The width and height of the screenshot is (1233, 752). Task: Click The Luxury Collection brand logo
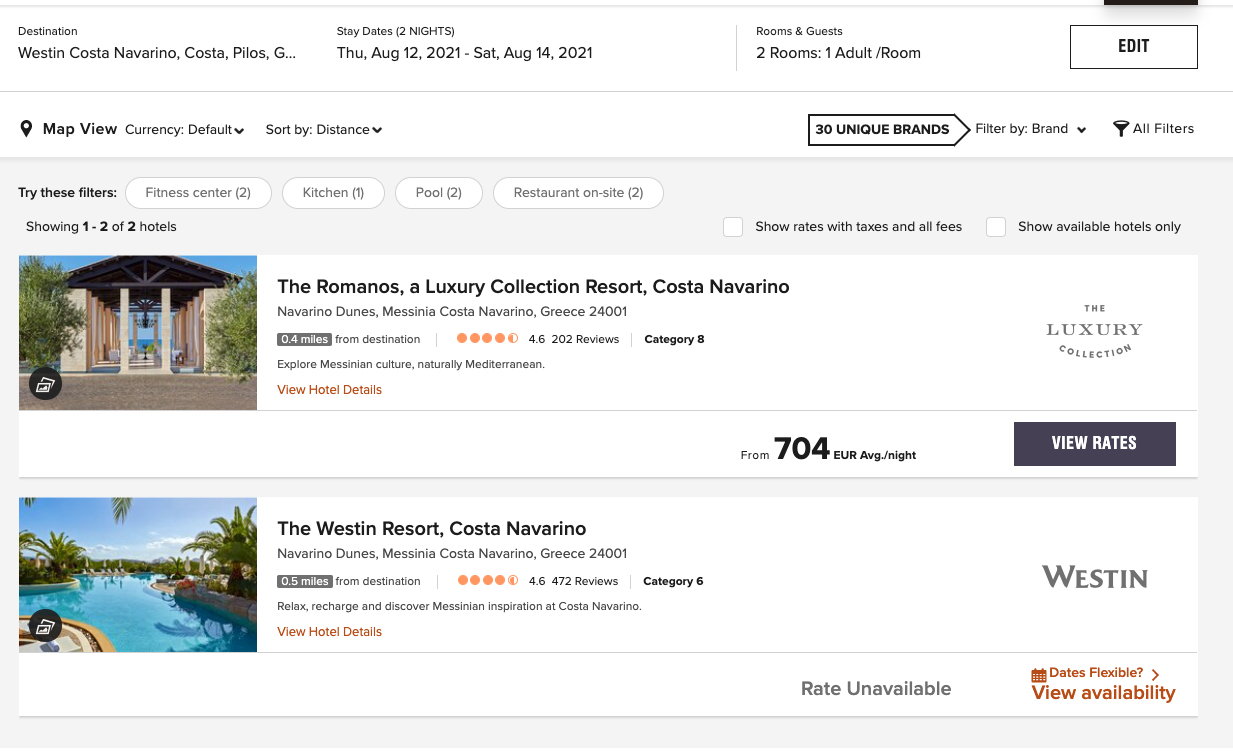coord(1094,331)
